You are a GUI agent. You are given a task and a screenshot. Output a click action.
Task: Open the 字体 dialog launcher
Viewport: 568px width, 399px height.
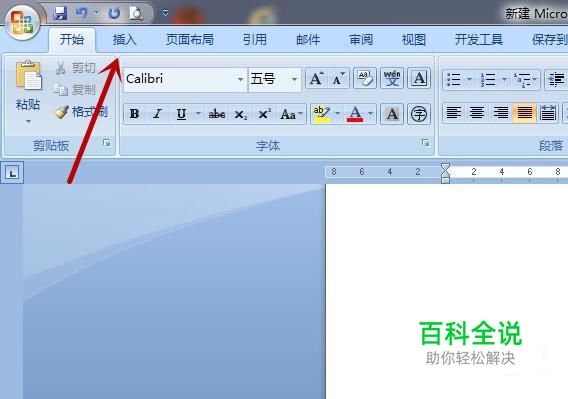coord(426,143)
